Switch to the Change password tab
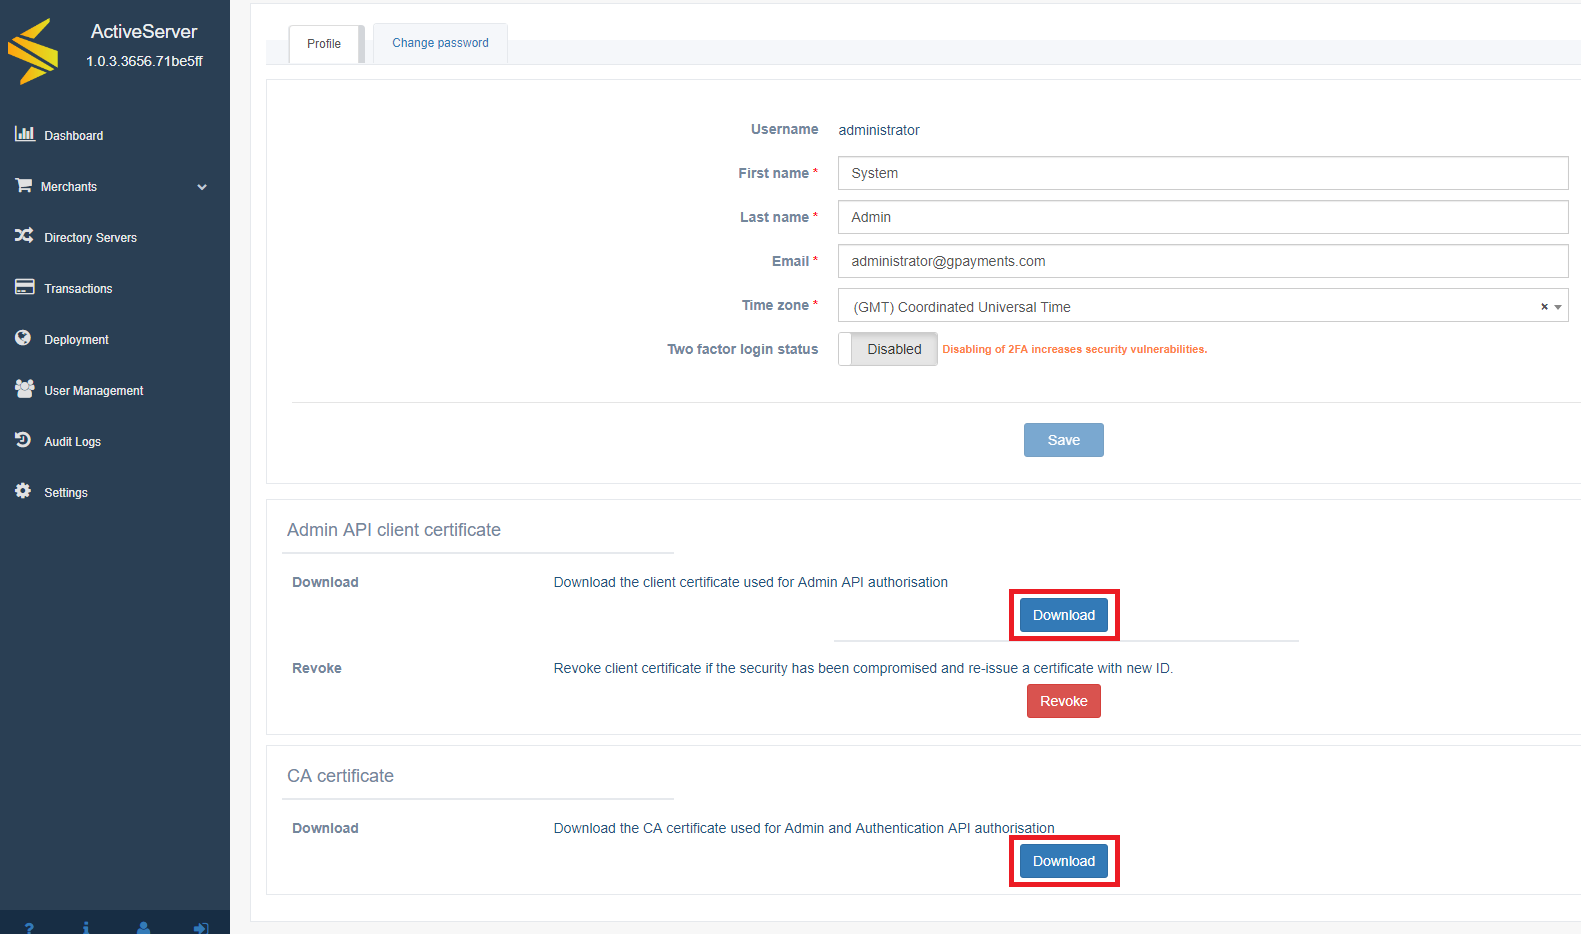 [440, 43]
